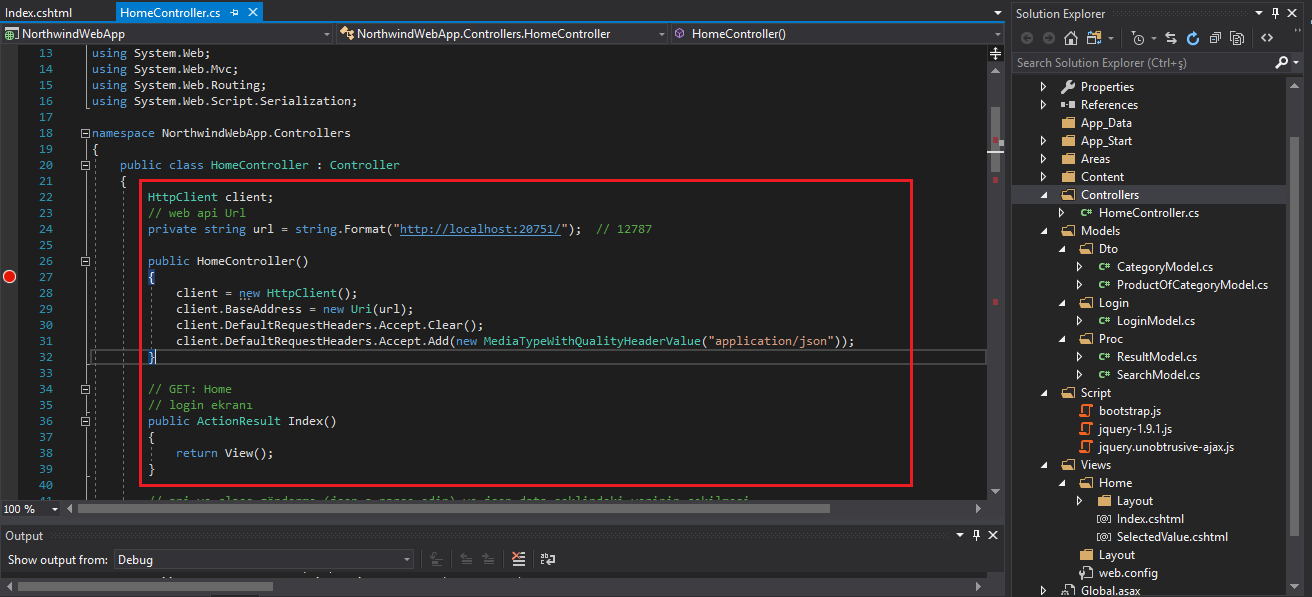
Task: Click the Clear All icon in Output panel
Action: tap(518, 559)
